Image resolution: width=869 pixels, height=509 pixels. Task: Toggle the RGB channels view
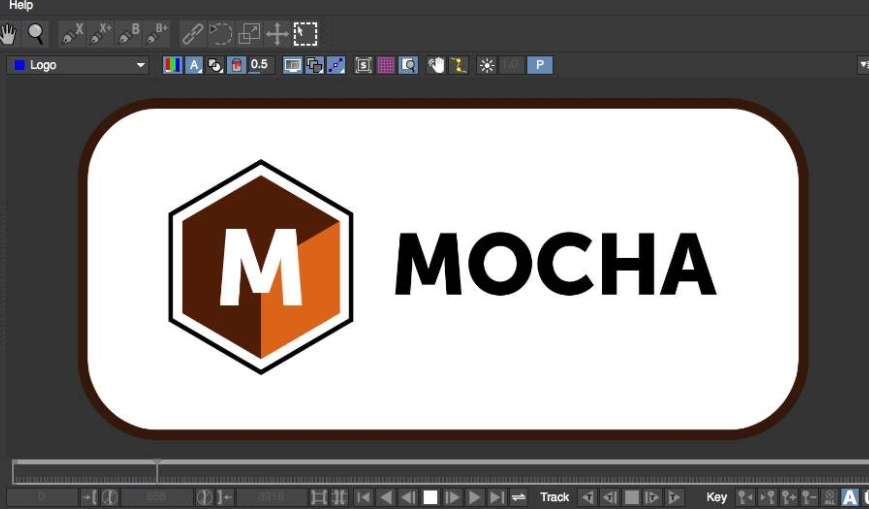click(x=172, y=65)
